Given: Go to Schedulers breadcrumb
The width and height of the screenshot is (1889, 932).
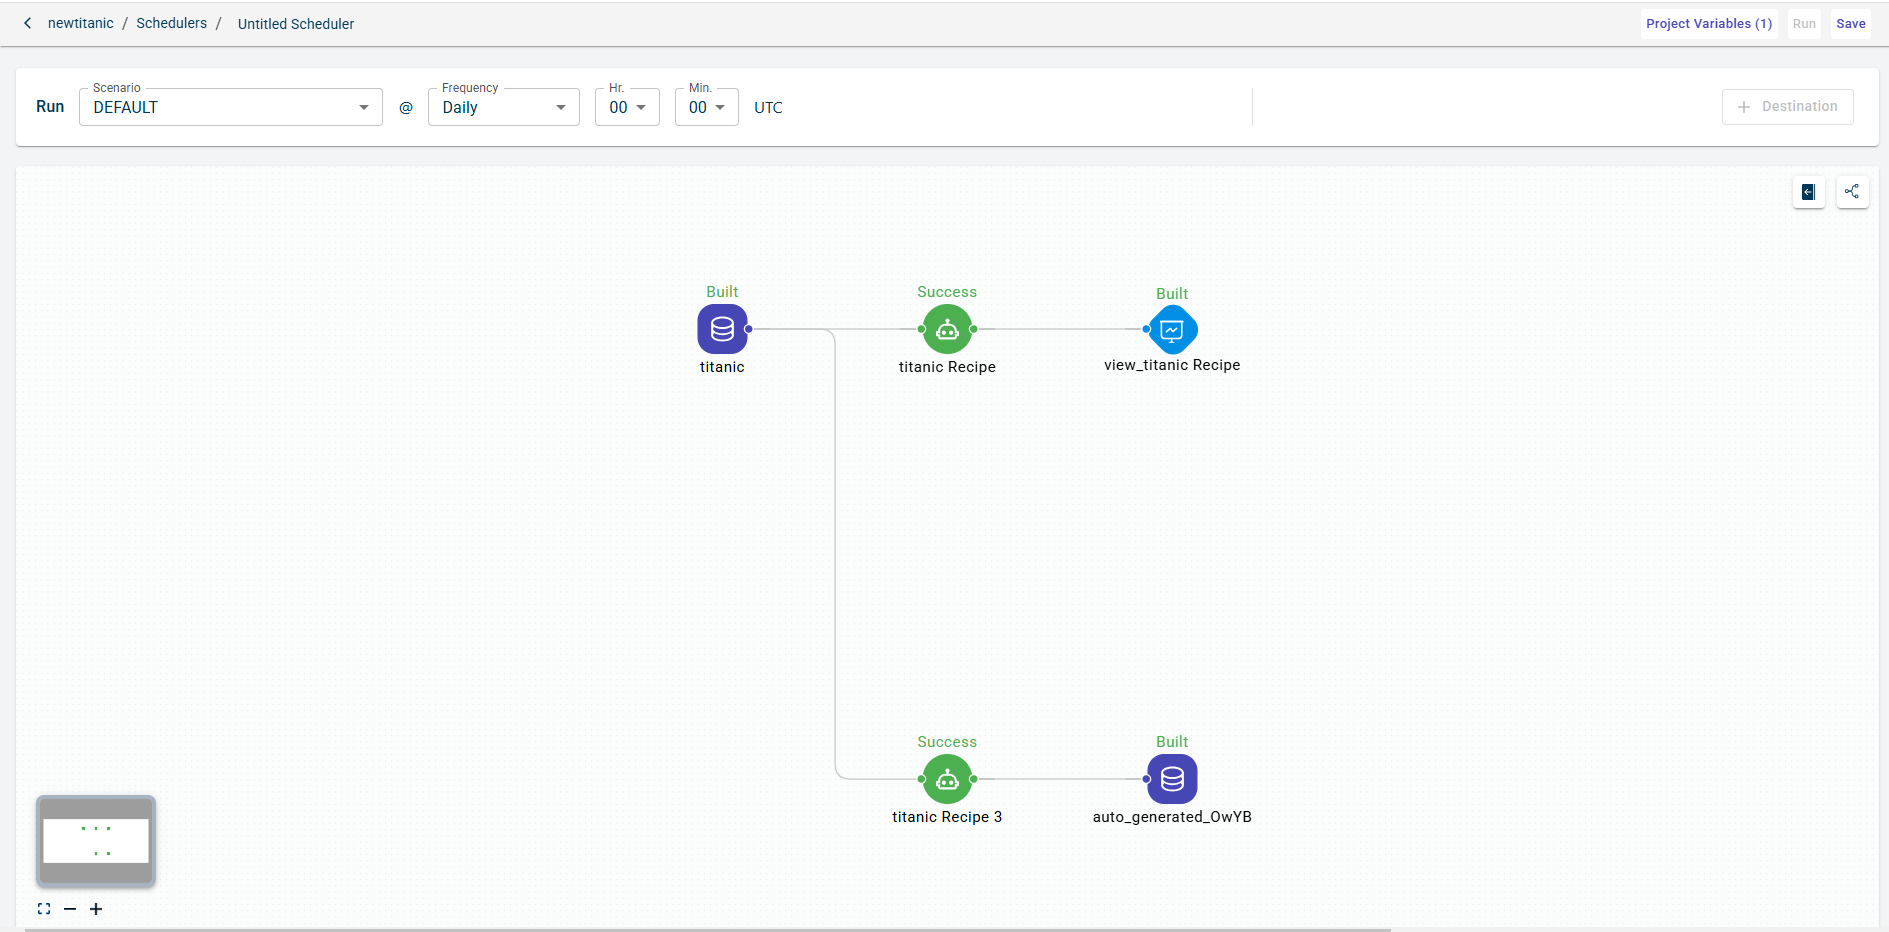Looking at the screenshot, I should [x=171, y=23].
